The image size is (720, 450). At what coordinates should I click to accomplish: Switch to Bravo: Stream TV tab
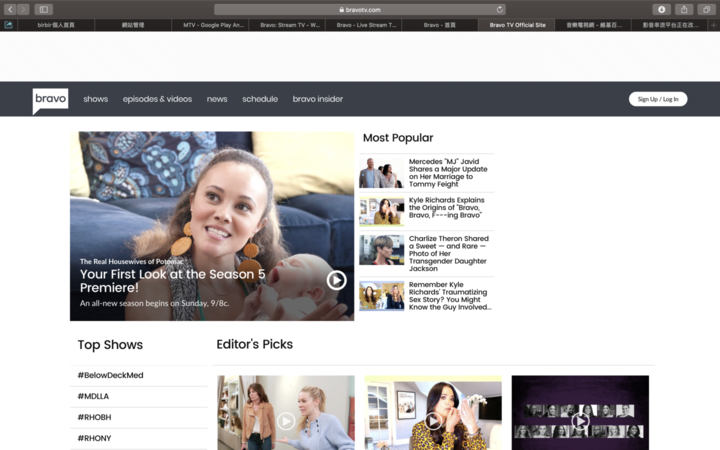pos(287,25)
